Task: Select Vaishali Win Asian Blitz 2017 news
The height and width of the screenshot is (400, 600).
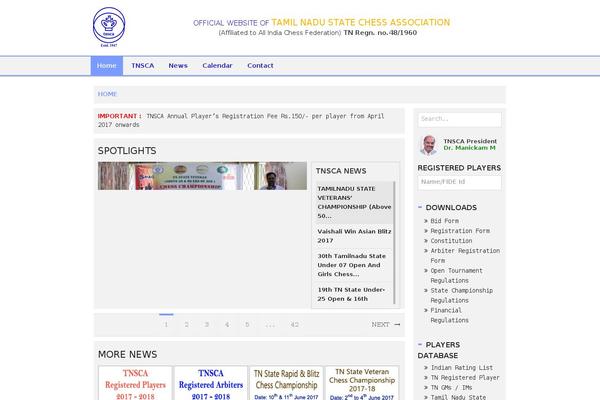Action: point(354,236)
